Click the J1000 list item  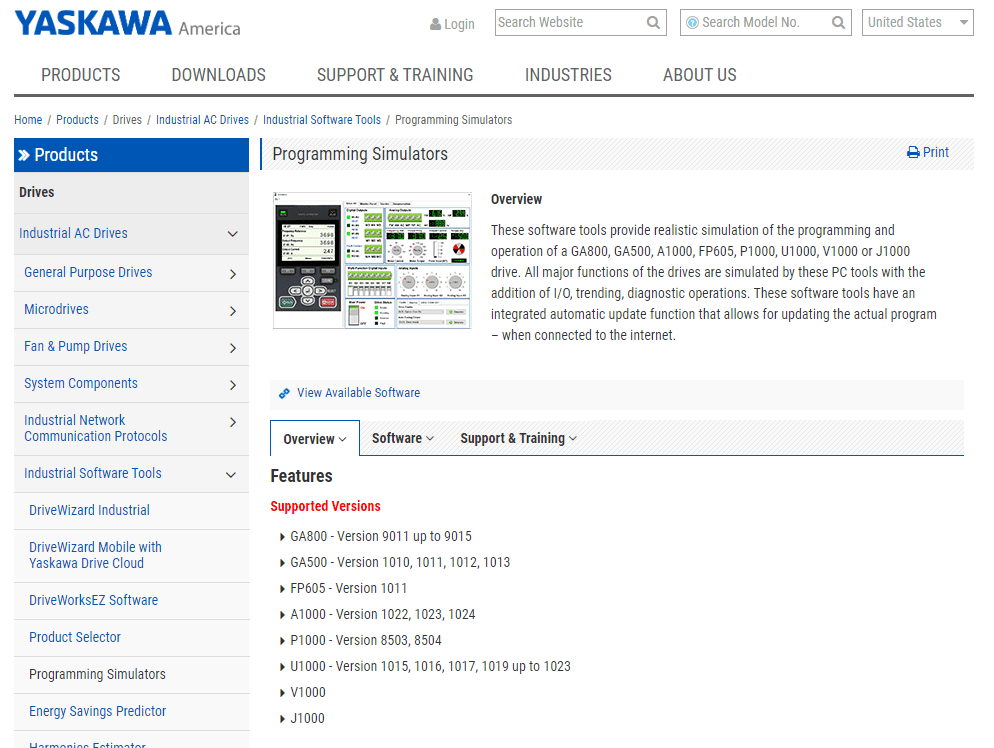coord(307,718)
